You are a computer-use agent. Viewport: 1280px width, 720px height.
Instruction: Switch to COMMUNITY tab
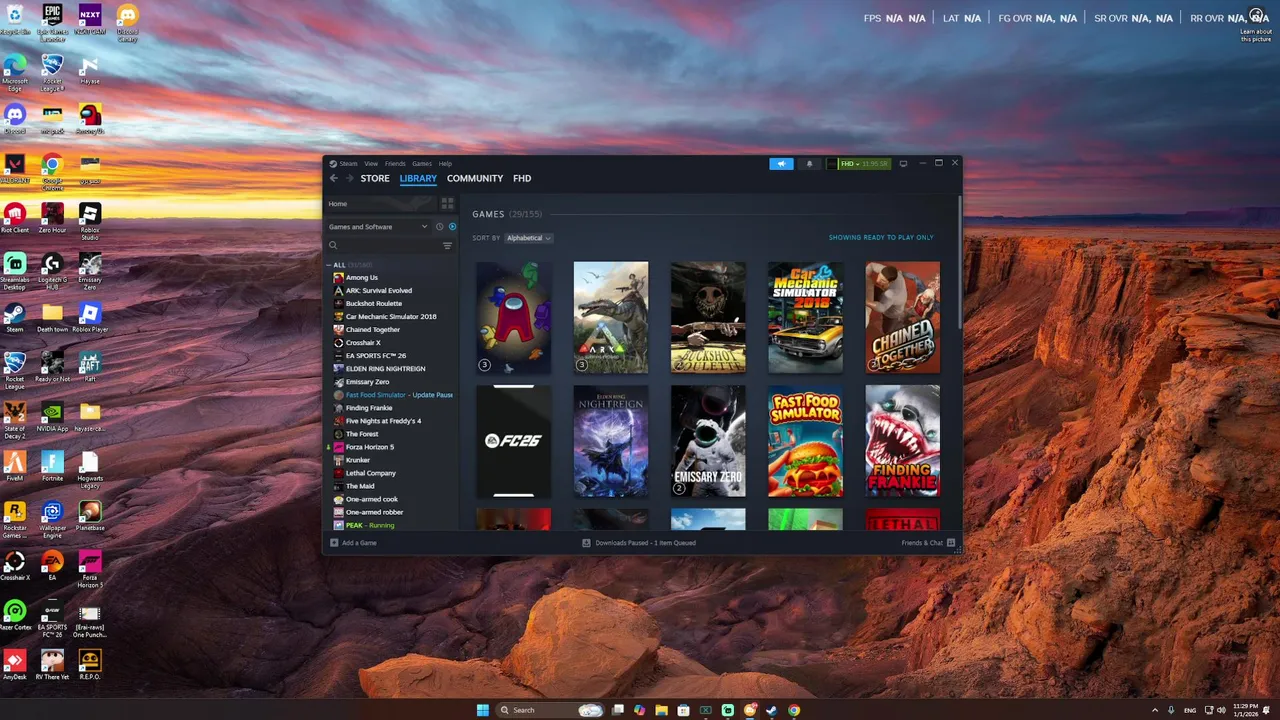point(475,178)
